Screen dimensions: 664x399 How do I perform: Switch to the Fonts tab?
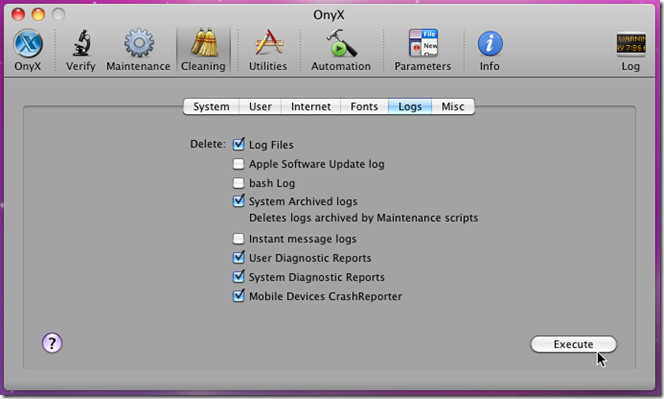click(364, 106)
